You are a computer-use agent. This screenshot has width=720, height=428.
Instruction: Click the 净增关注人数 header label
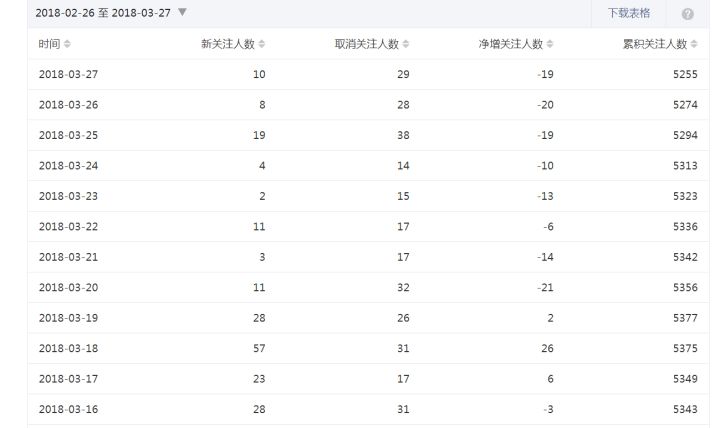[x=511, y=44]
